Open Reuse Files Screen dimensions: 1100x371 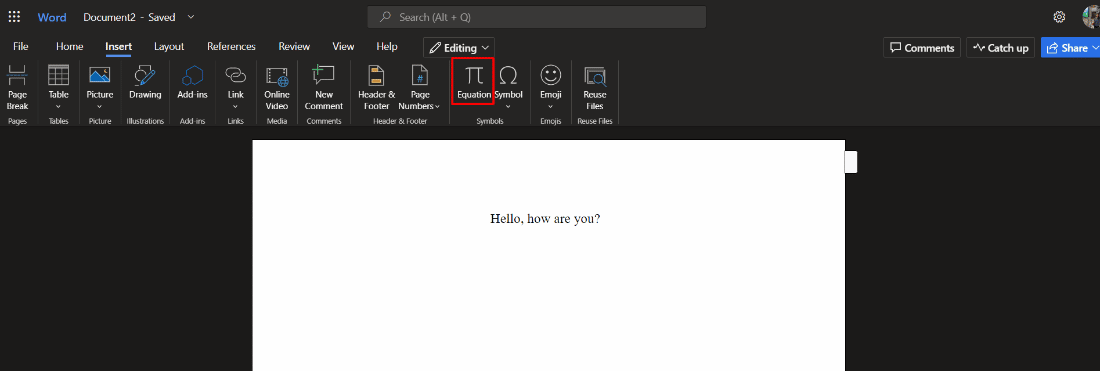[595, 87]
